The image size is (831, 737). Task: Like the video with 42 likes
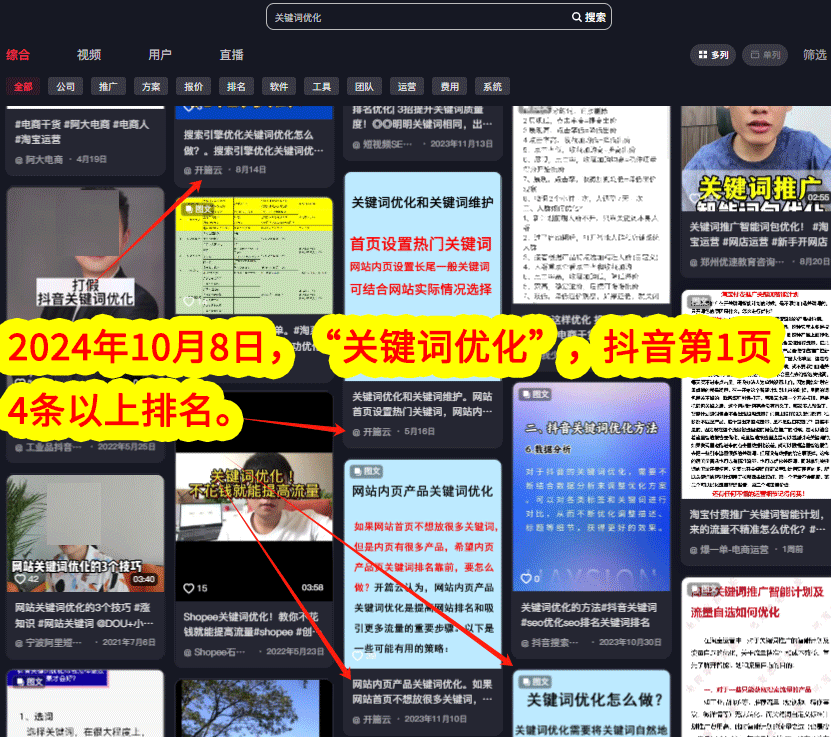pos(20,579)
